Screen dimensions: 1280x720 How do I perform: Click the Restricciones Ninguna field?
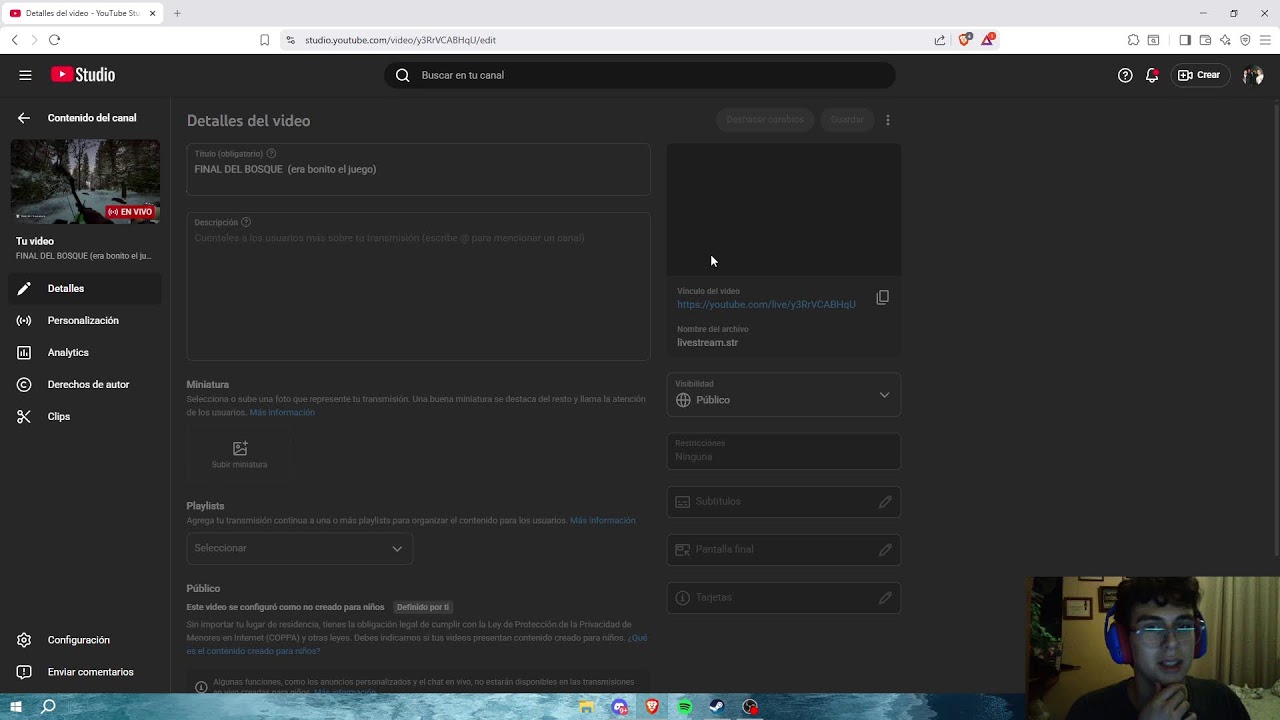click(783, 451)
